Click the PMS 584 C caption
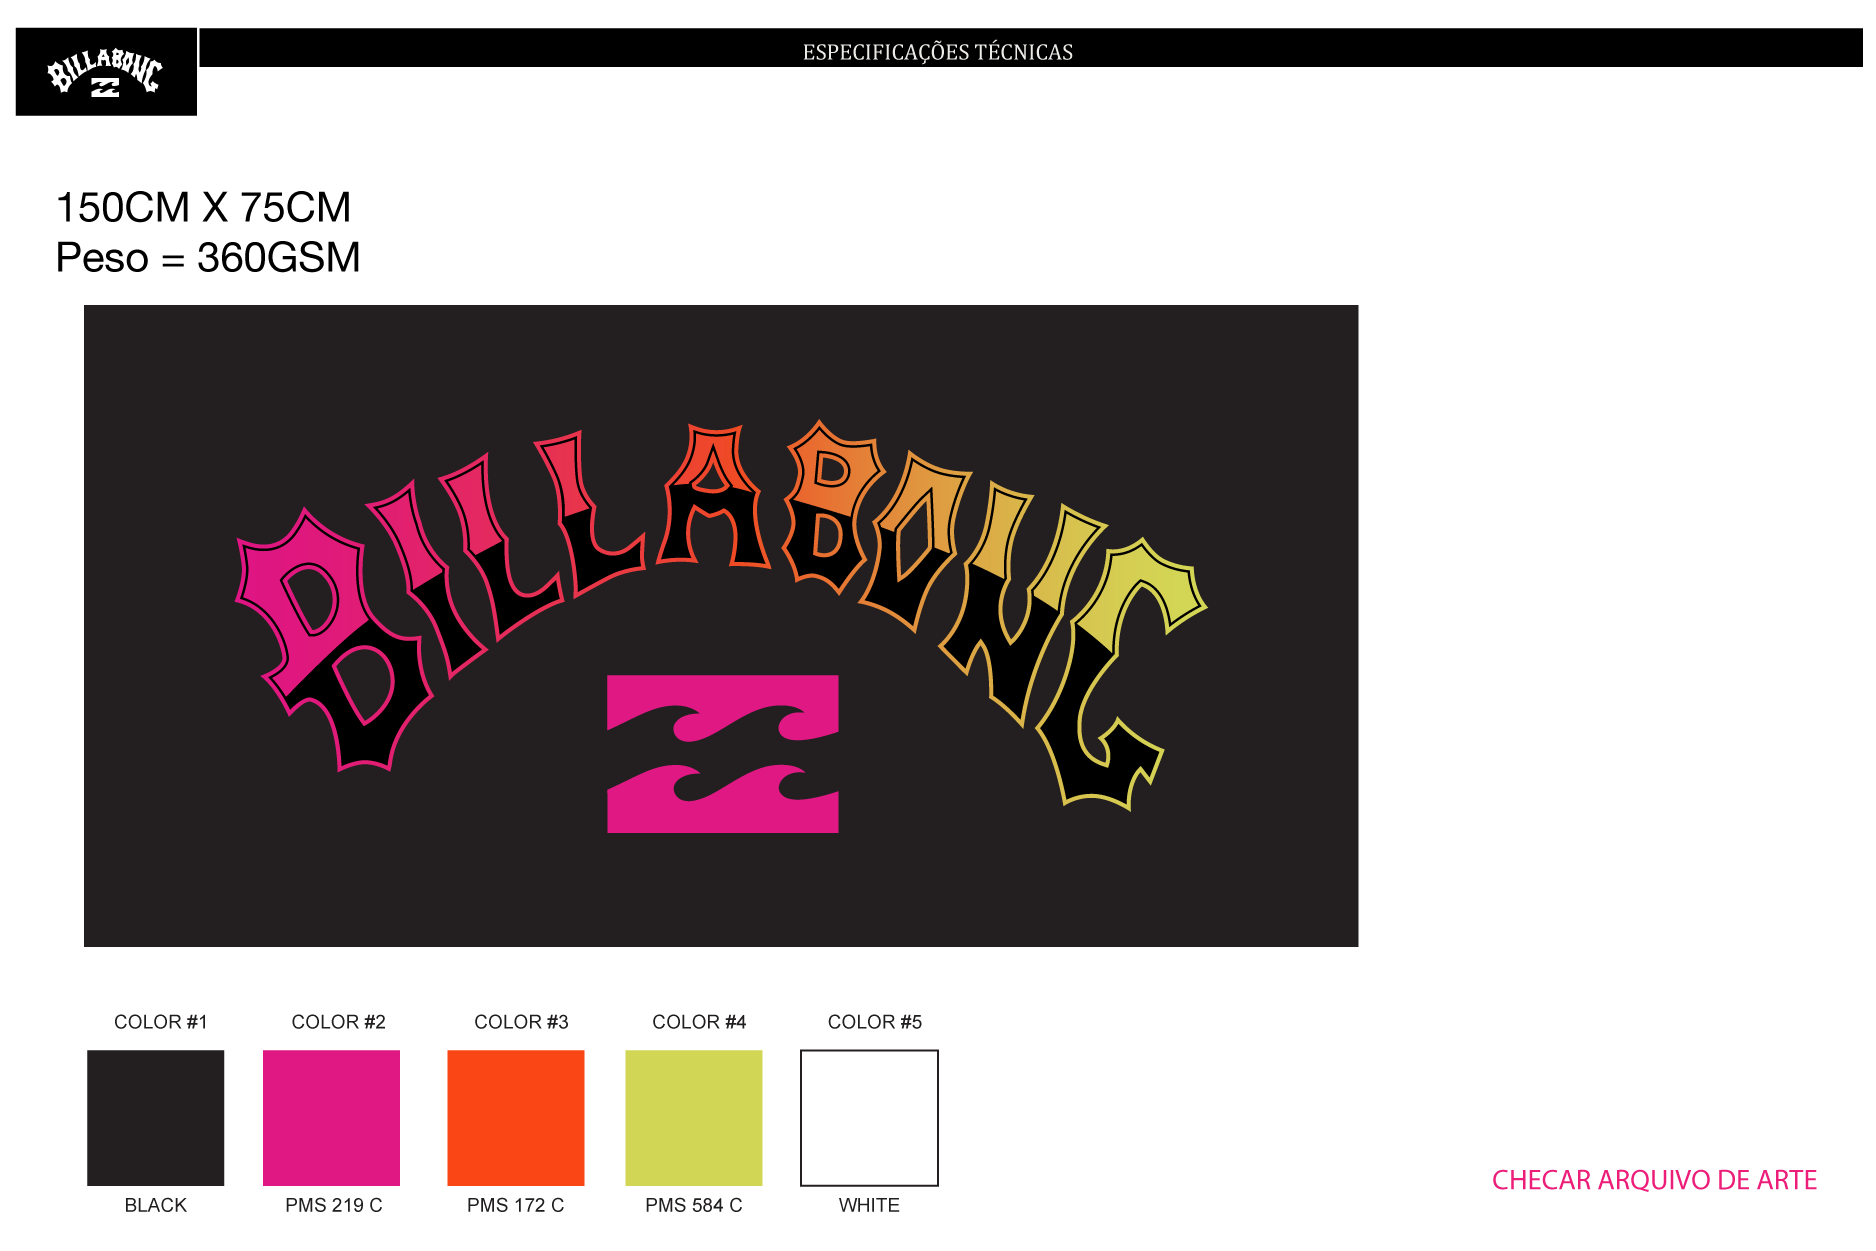The image size is (1876, 1251). (694, 1205)
